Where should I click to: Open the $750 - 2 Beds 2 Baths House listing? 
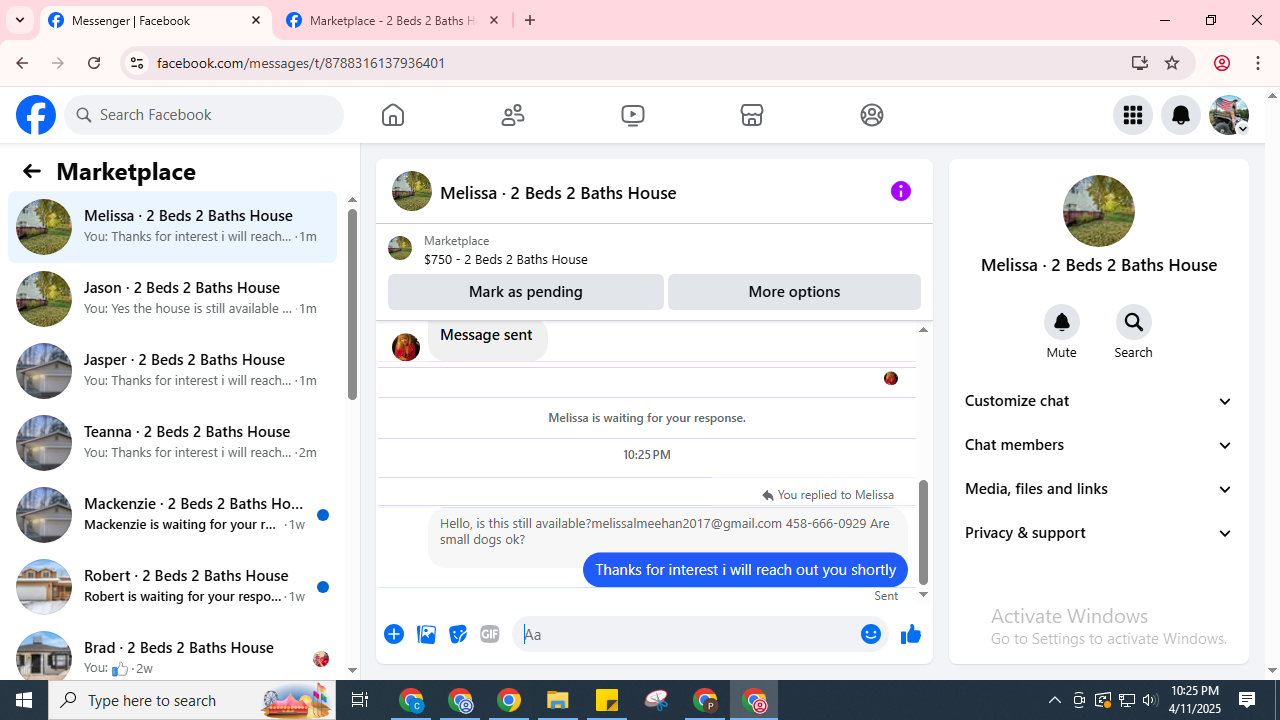click(x=506, y=259)
